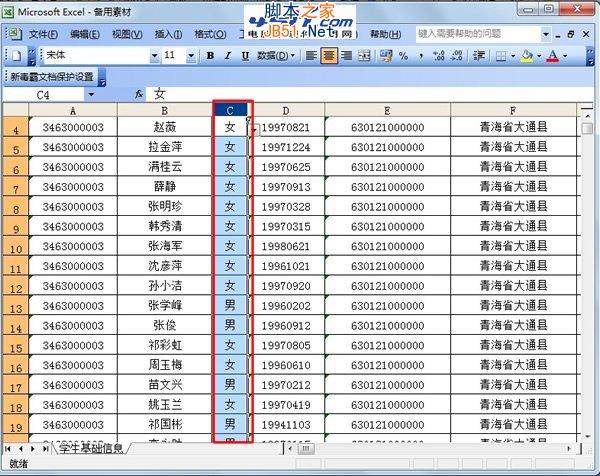The width and height of the screenshot is (600, 476).
Task: Align cell text left
Action: [x=311, y=56]
